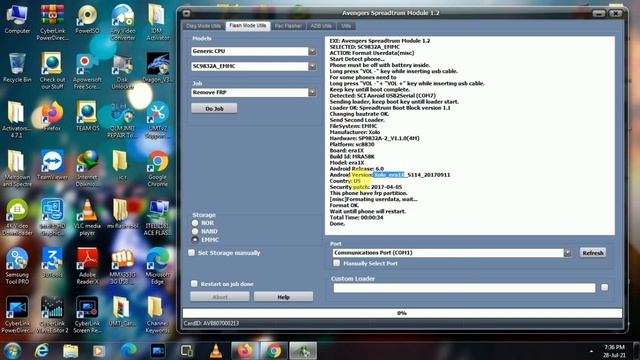Click log line 'Security patch: 2017-04-05'

click(366, 187)
